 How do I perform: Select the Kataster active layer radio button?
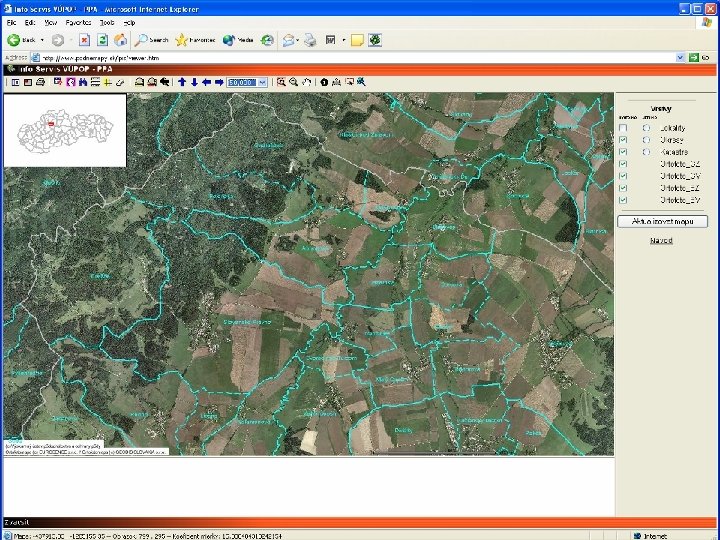(x=646, y=152)
